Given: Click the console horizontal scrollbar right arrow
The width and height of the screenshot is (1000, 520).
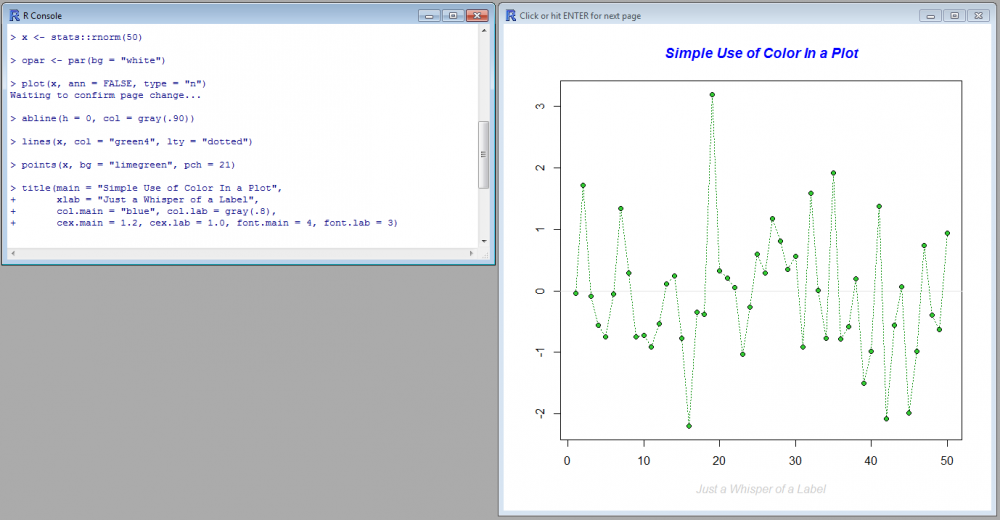Looking at the screenshot, I should (472, 254).
